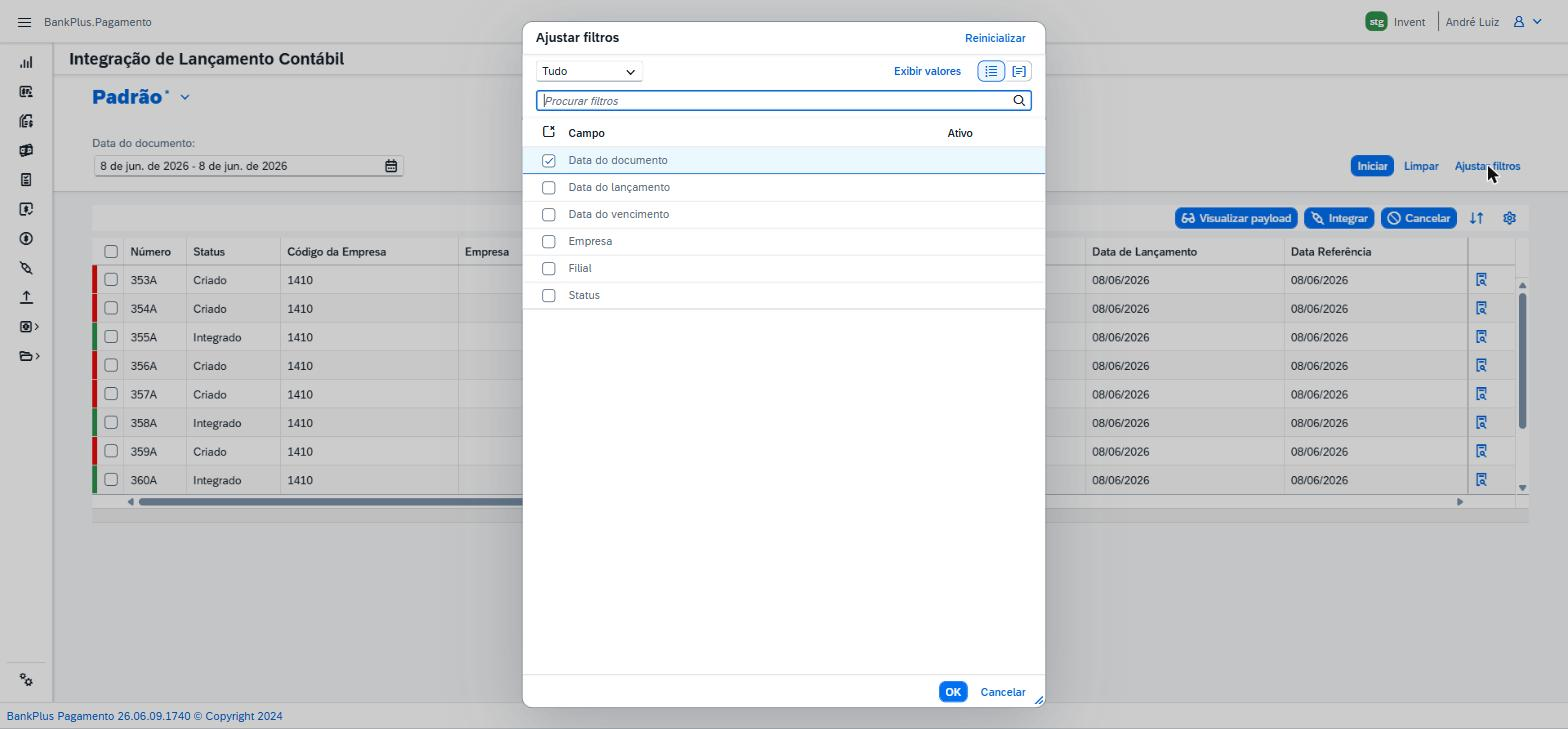Viewport: 1568px width, 729px height.
Task: Open the bar chart sidebar icon
Action: tap(26, 62)
